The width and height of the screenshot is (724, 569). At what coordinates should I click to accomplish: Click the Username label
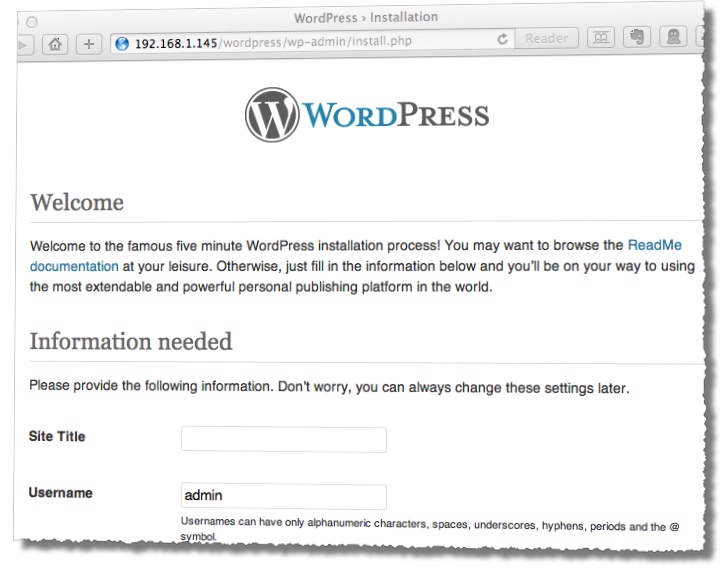60,493
